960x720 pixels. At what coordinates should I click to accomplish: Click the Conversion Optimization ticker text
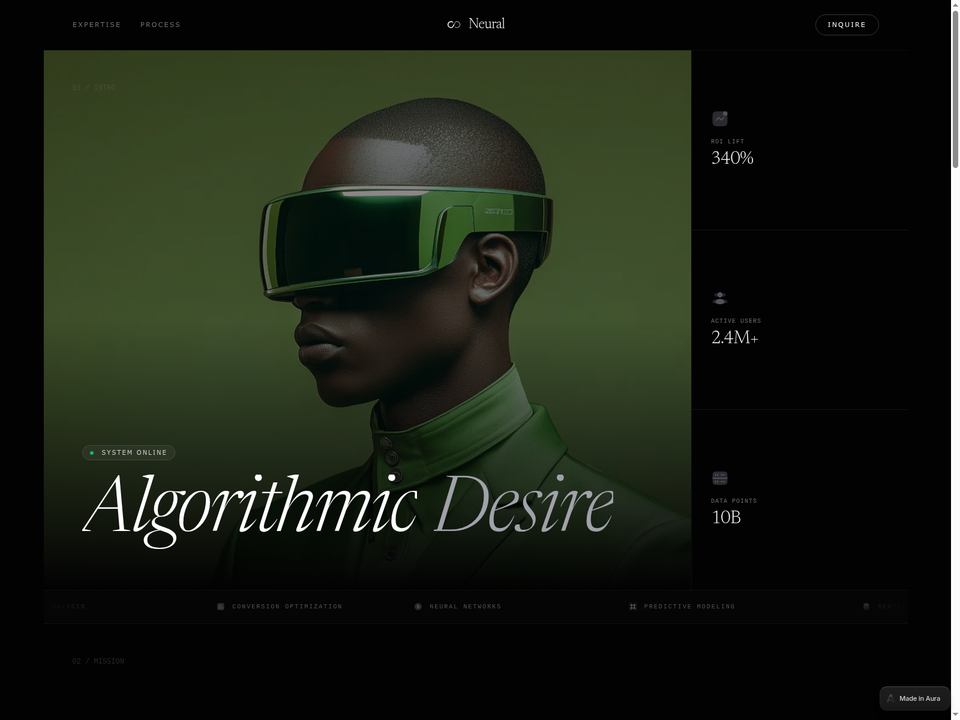[x=287, y=607]
